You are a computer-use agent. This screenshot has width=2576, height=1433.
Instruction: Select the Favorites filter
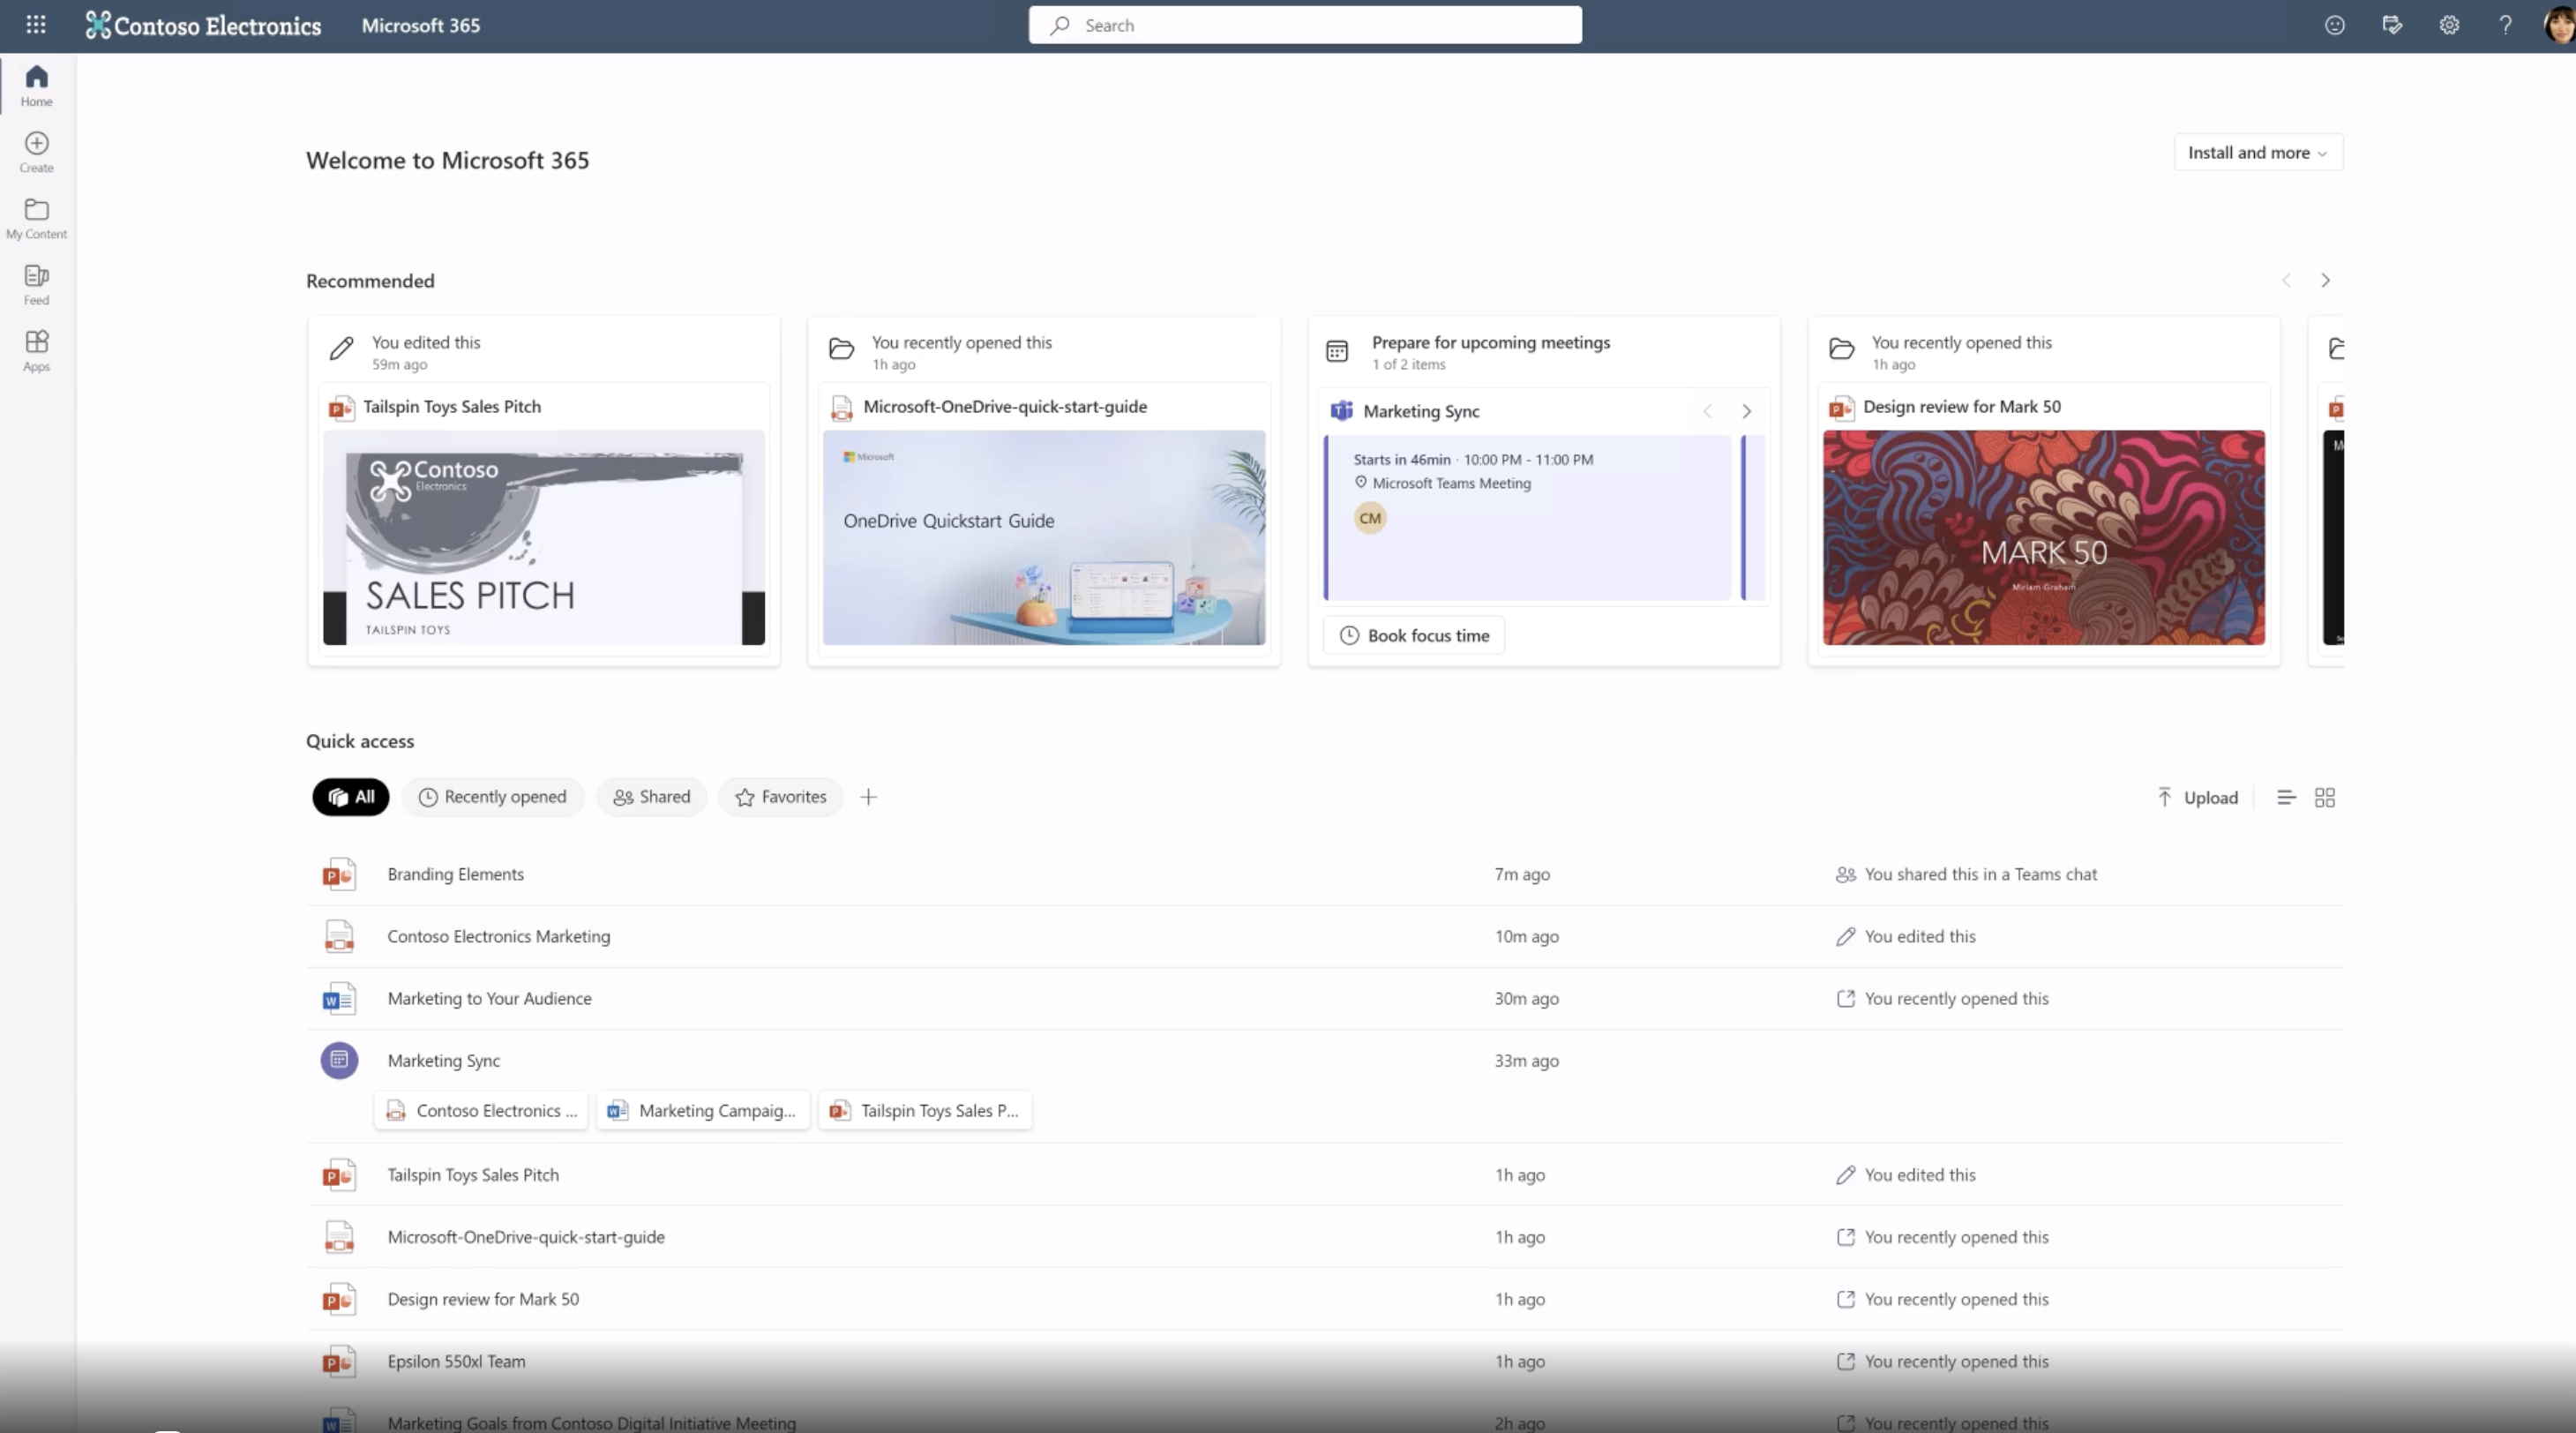(781, 797)
